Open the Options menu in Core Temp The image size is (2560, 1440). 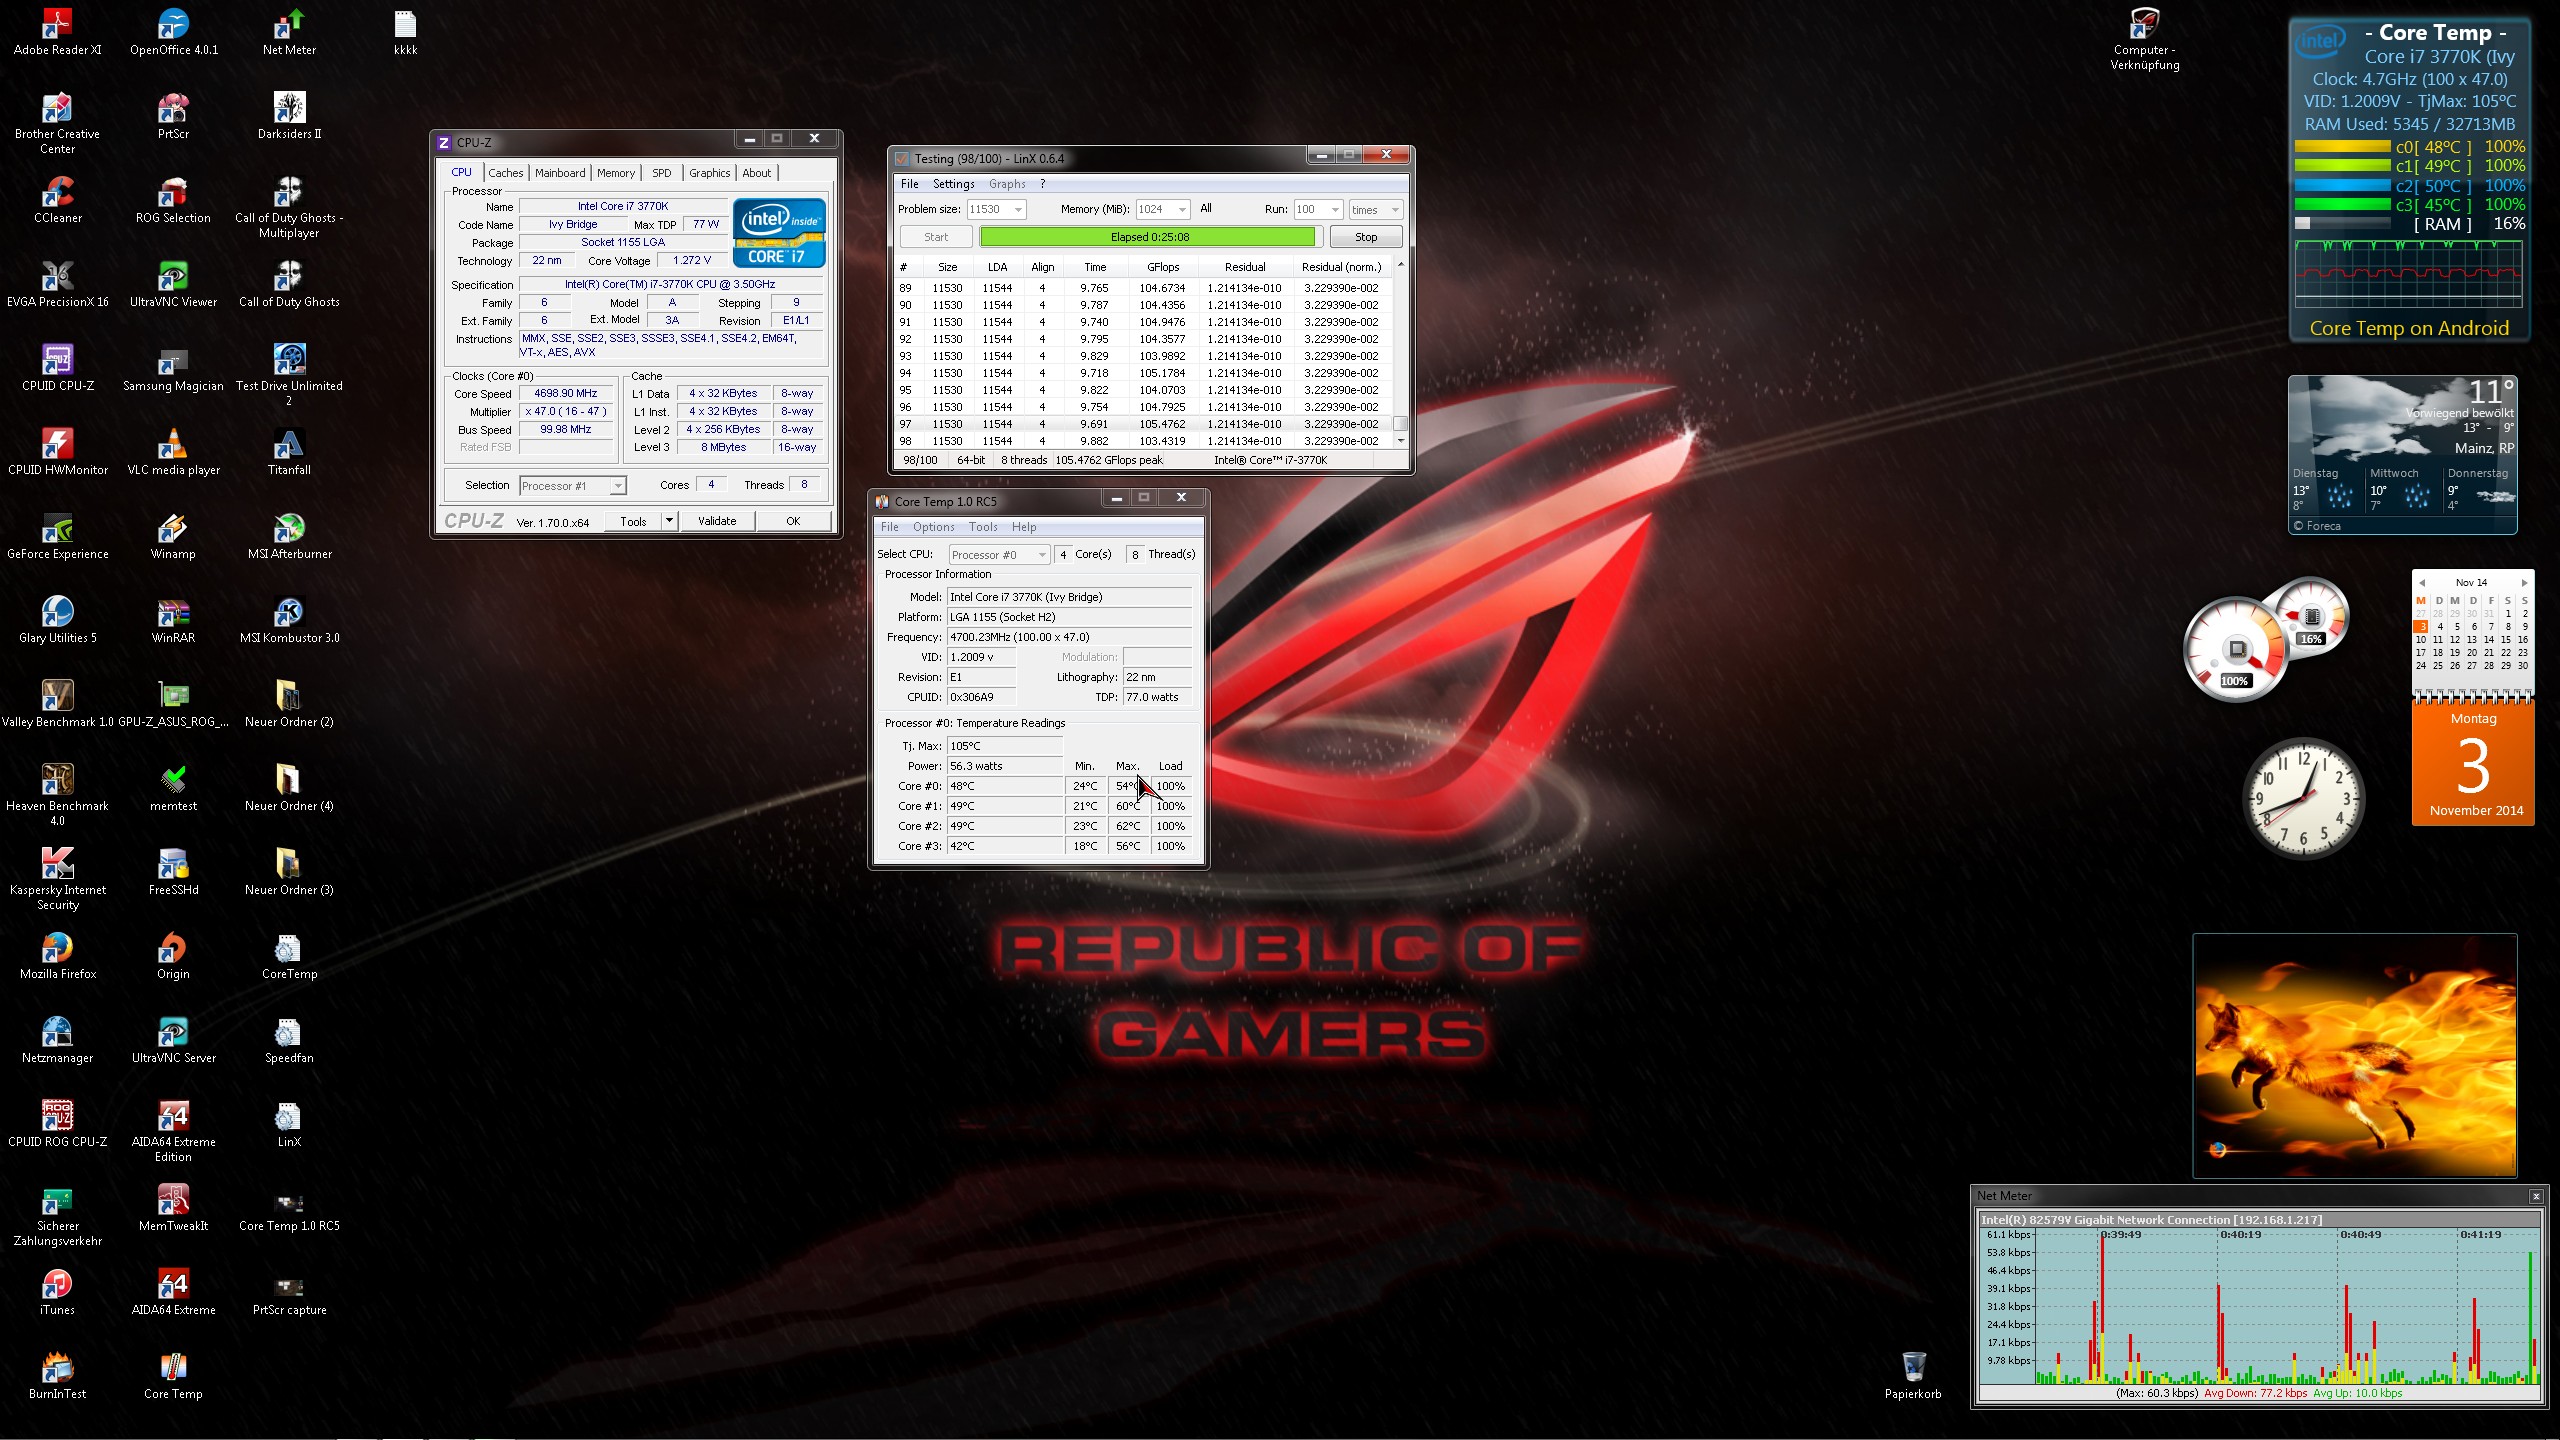point(933,527)
